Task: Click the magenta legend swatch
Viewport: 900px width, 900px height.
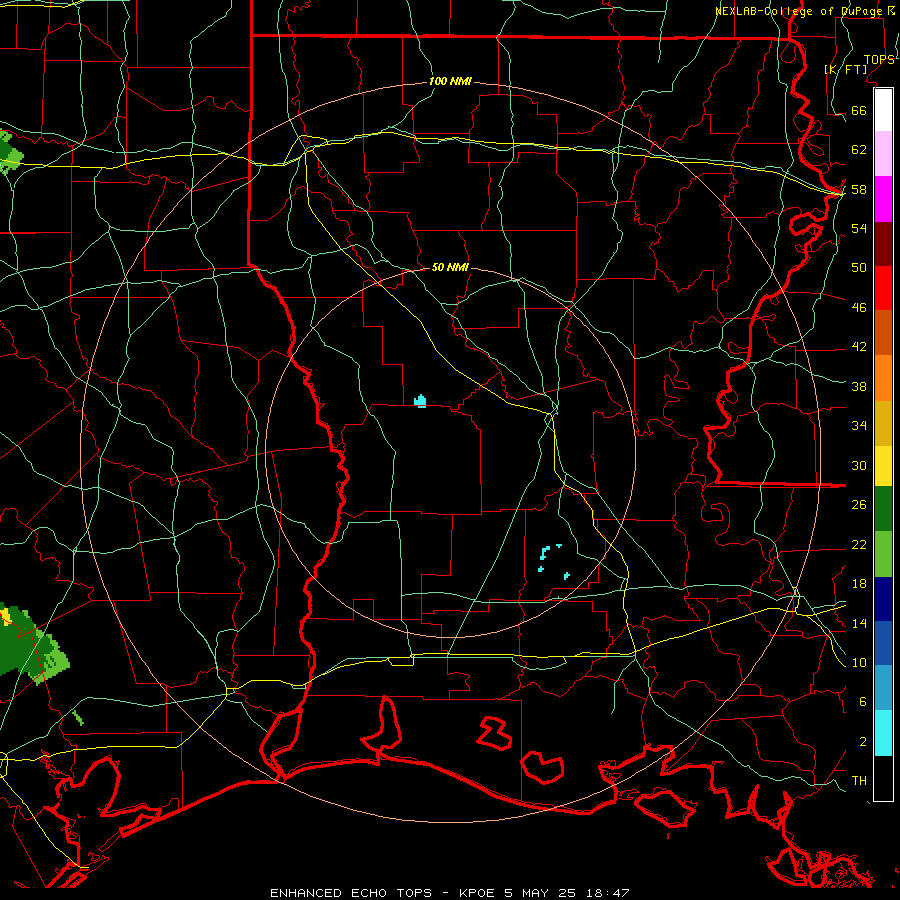Action: 883,199
